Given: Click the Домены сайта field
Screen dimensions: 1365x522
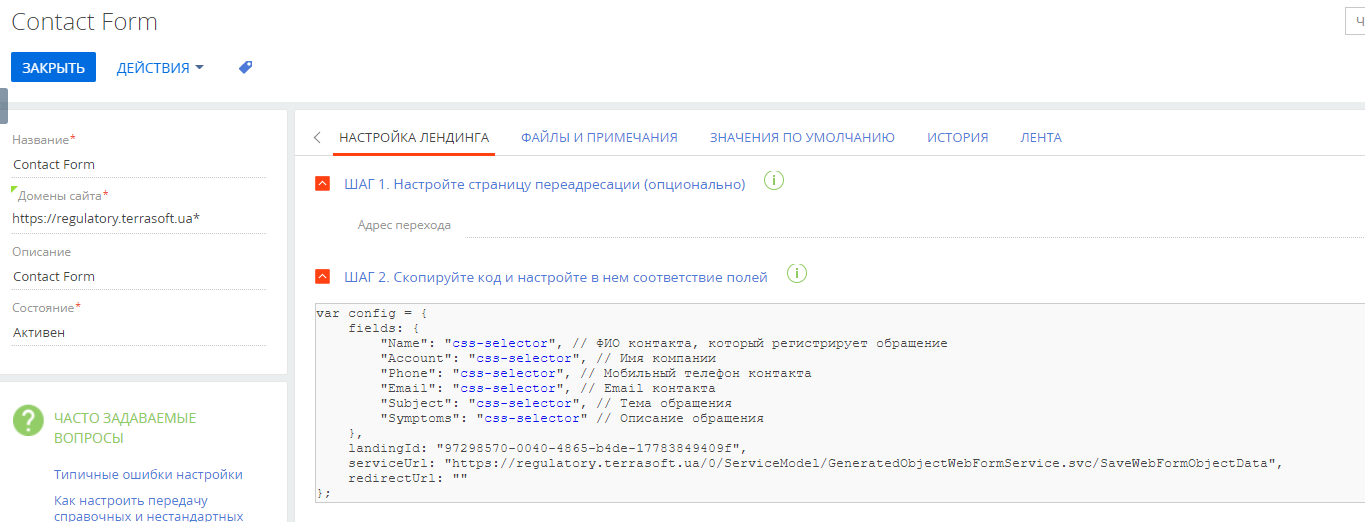Looking at the screenshot, I should tap(139, 218).
